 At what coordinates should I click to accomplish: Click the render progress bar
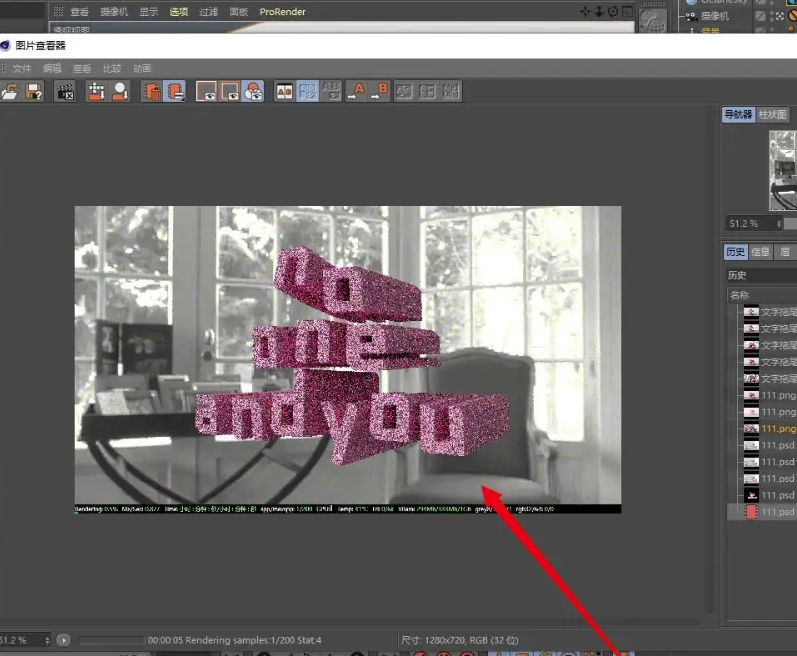(x=110, y=640)
